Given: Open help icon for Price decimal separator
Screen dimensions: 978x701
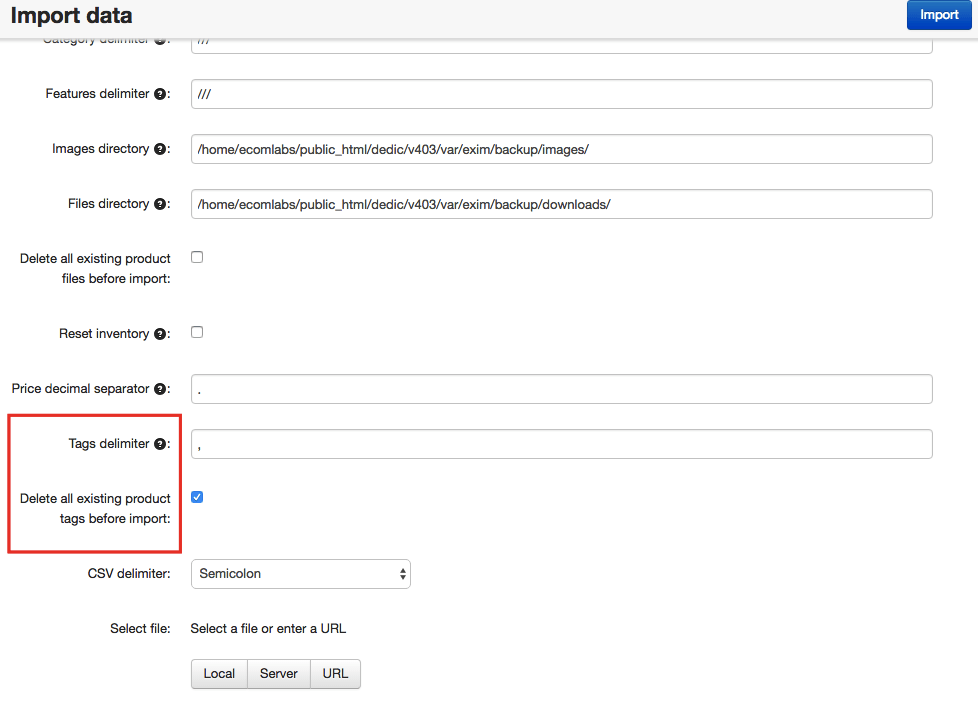Looking at the screenshot, I should coord(160,389).
